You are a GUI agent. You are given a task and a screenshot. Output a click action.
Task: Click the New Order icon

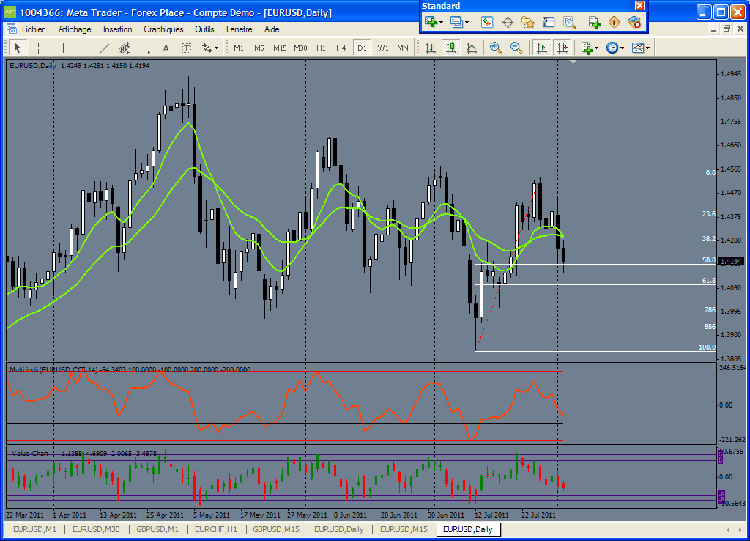click(x=594, y=22)
